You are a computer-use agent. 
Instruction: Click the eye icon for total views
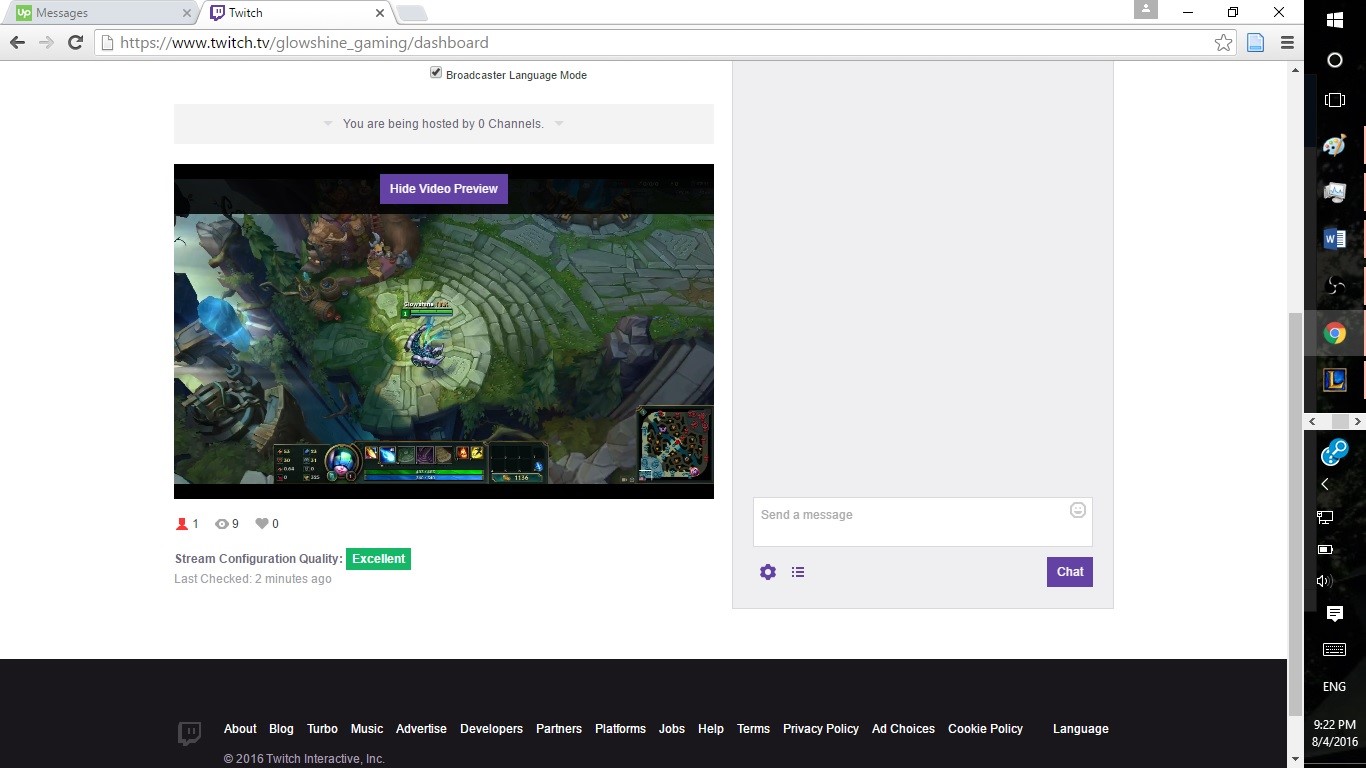pyautogui.click(x=222, y=524)
